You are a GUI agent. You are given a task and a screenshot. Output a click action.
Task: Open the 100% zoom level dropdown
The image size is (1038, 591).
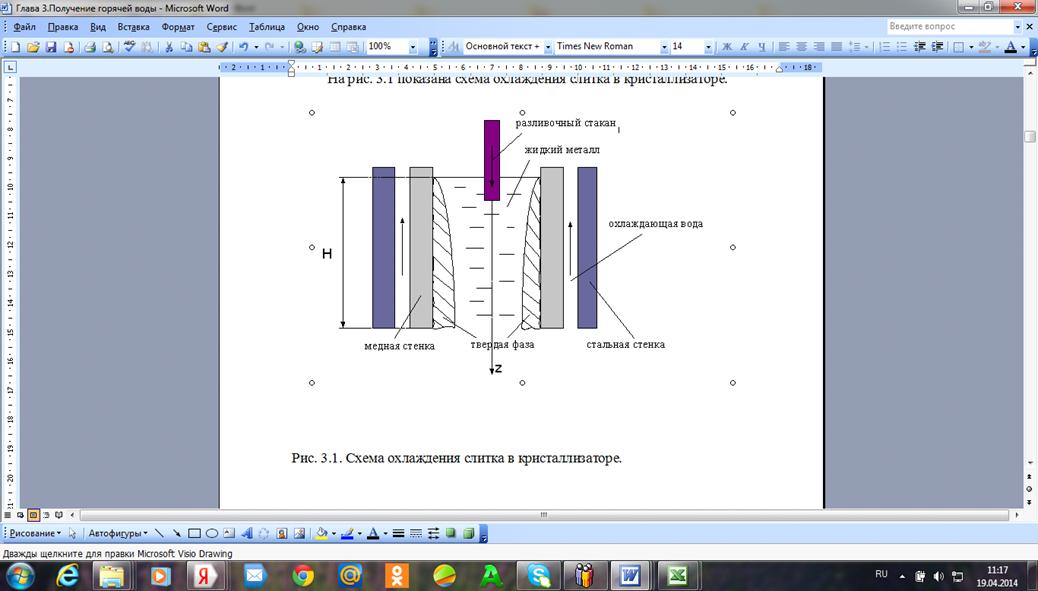click(x=413, y=47)
